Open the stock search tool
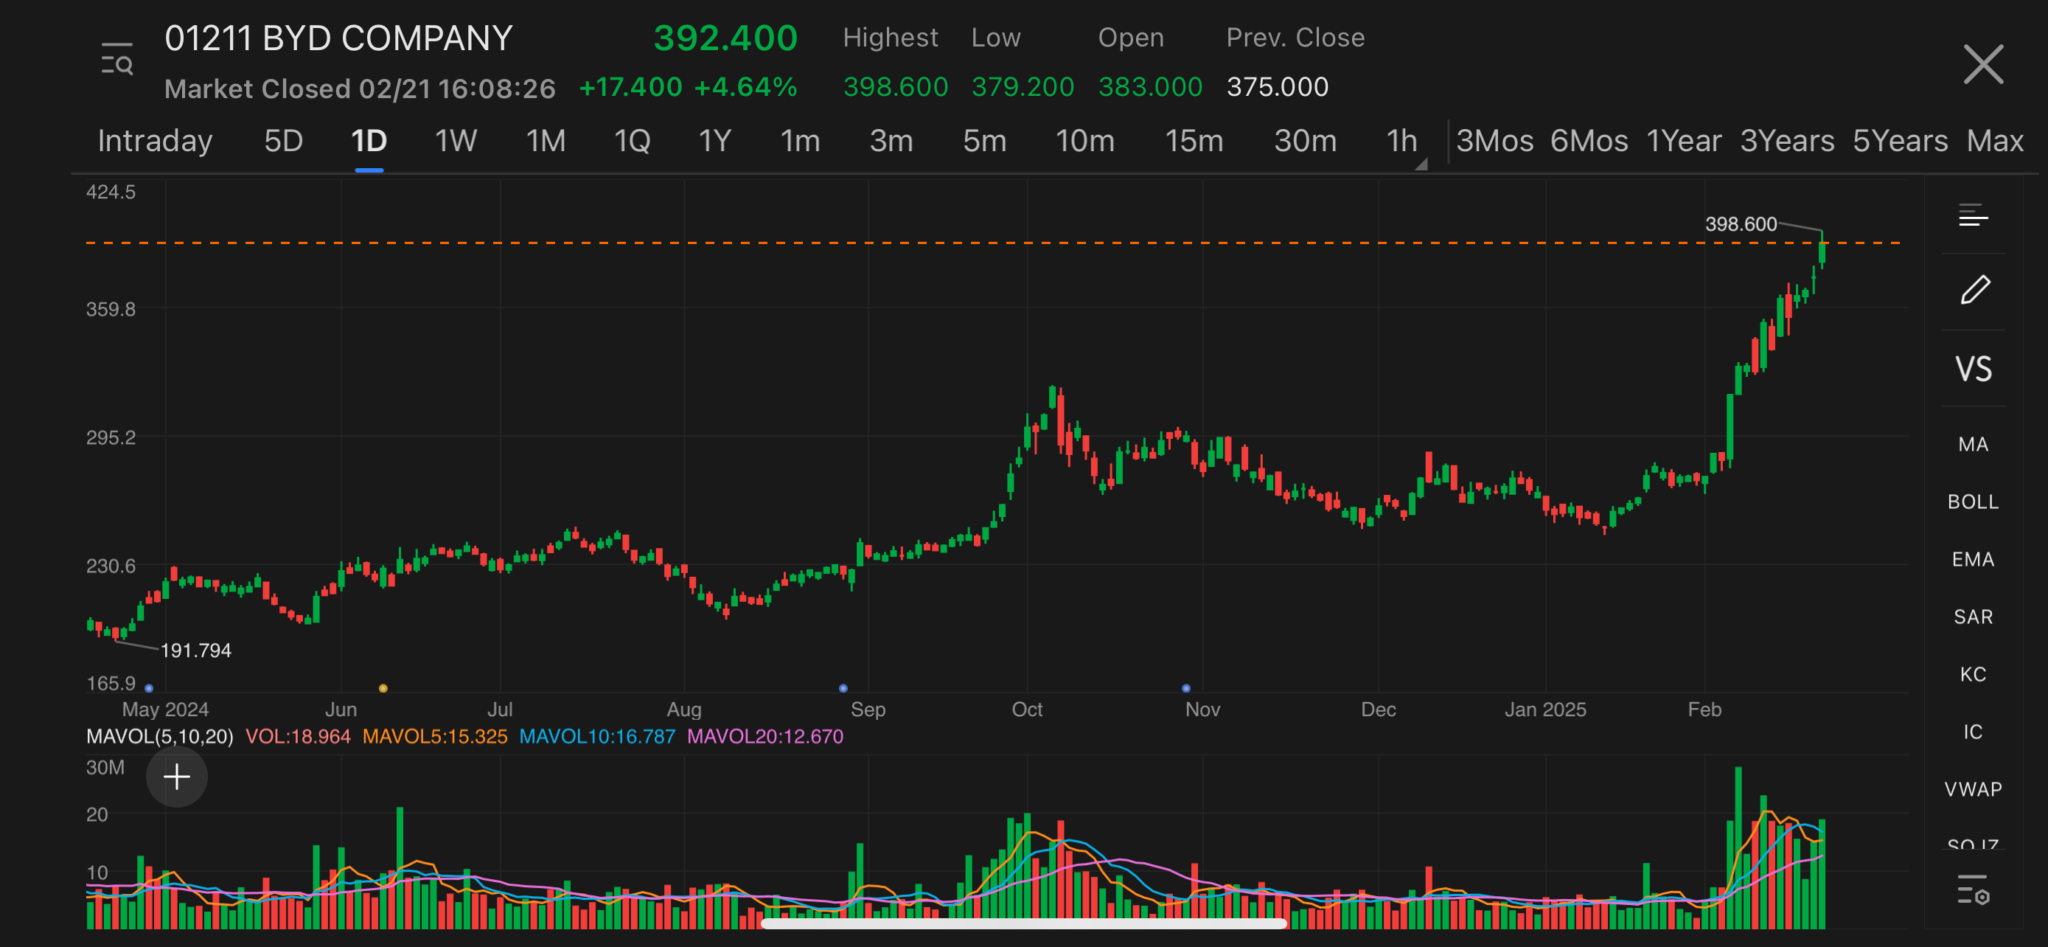Screen dimensions: 2048x947 [117, 59]
